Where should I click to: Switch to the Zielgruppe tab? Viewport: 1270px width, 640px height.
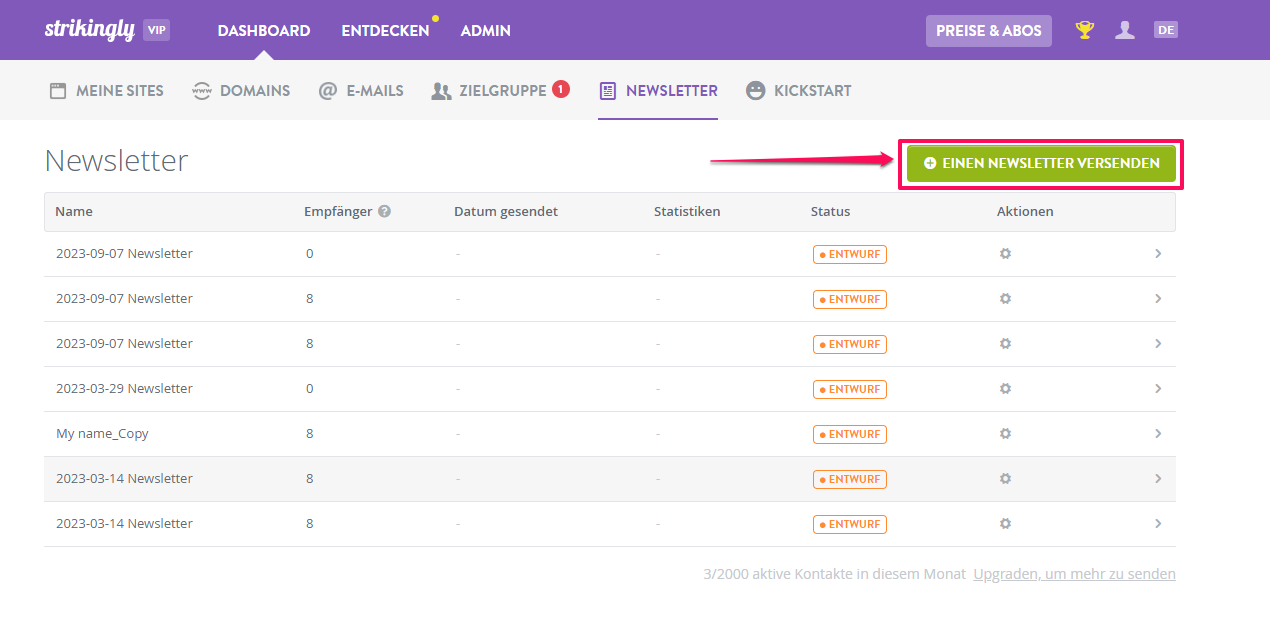click(489, 91)
